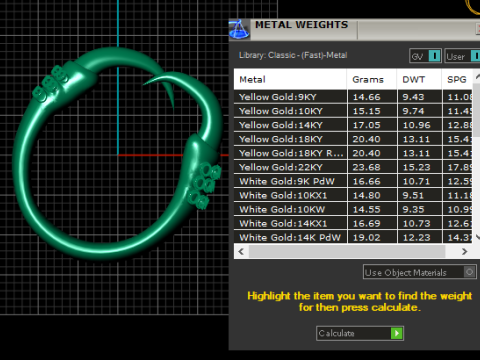This screenshot has height=360, width=480.
Task: Select the White Gold:10KX1 row
Action: coord(353,195)
